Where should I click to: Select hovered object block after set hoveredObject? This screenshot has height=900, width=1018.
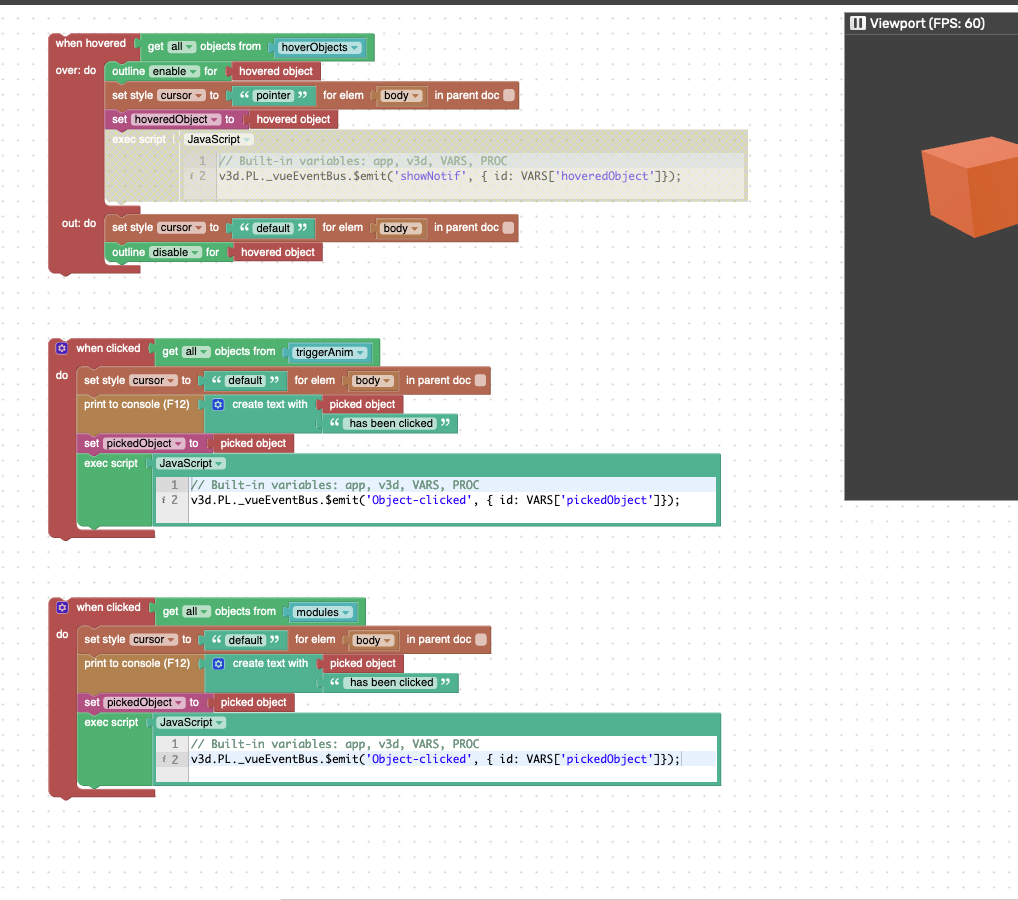tap(293, 119)
